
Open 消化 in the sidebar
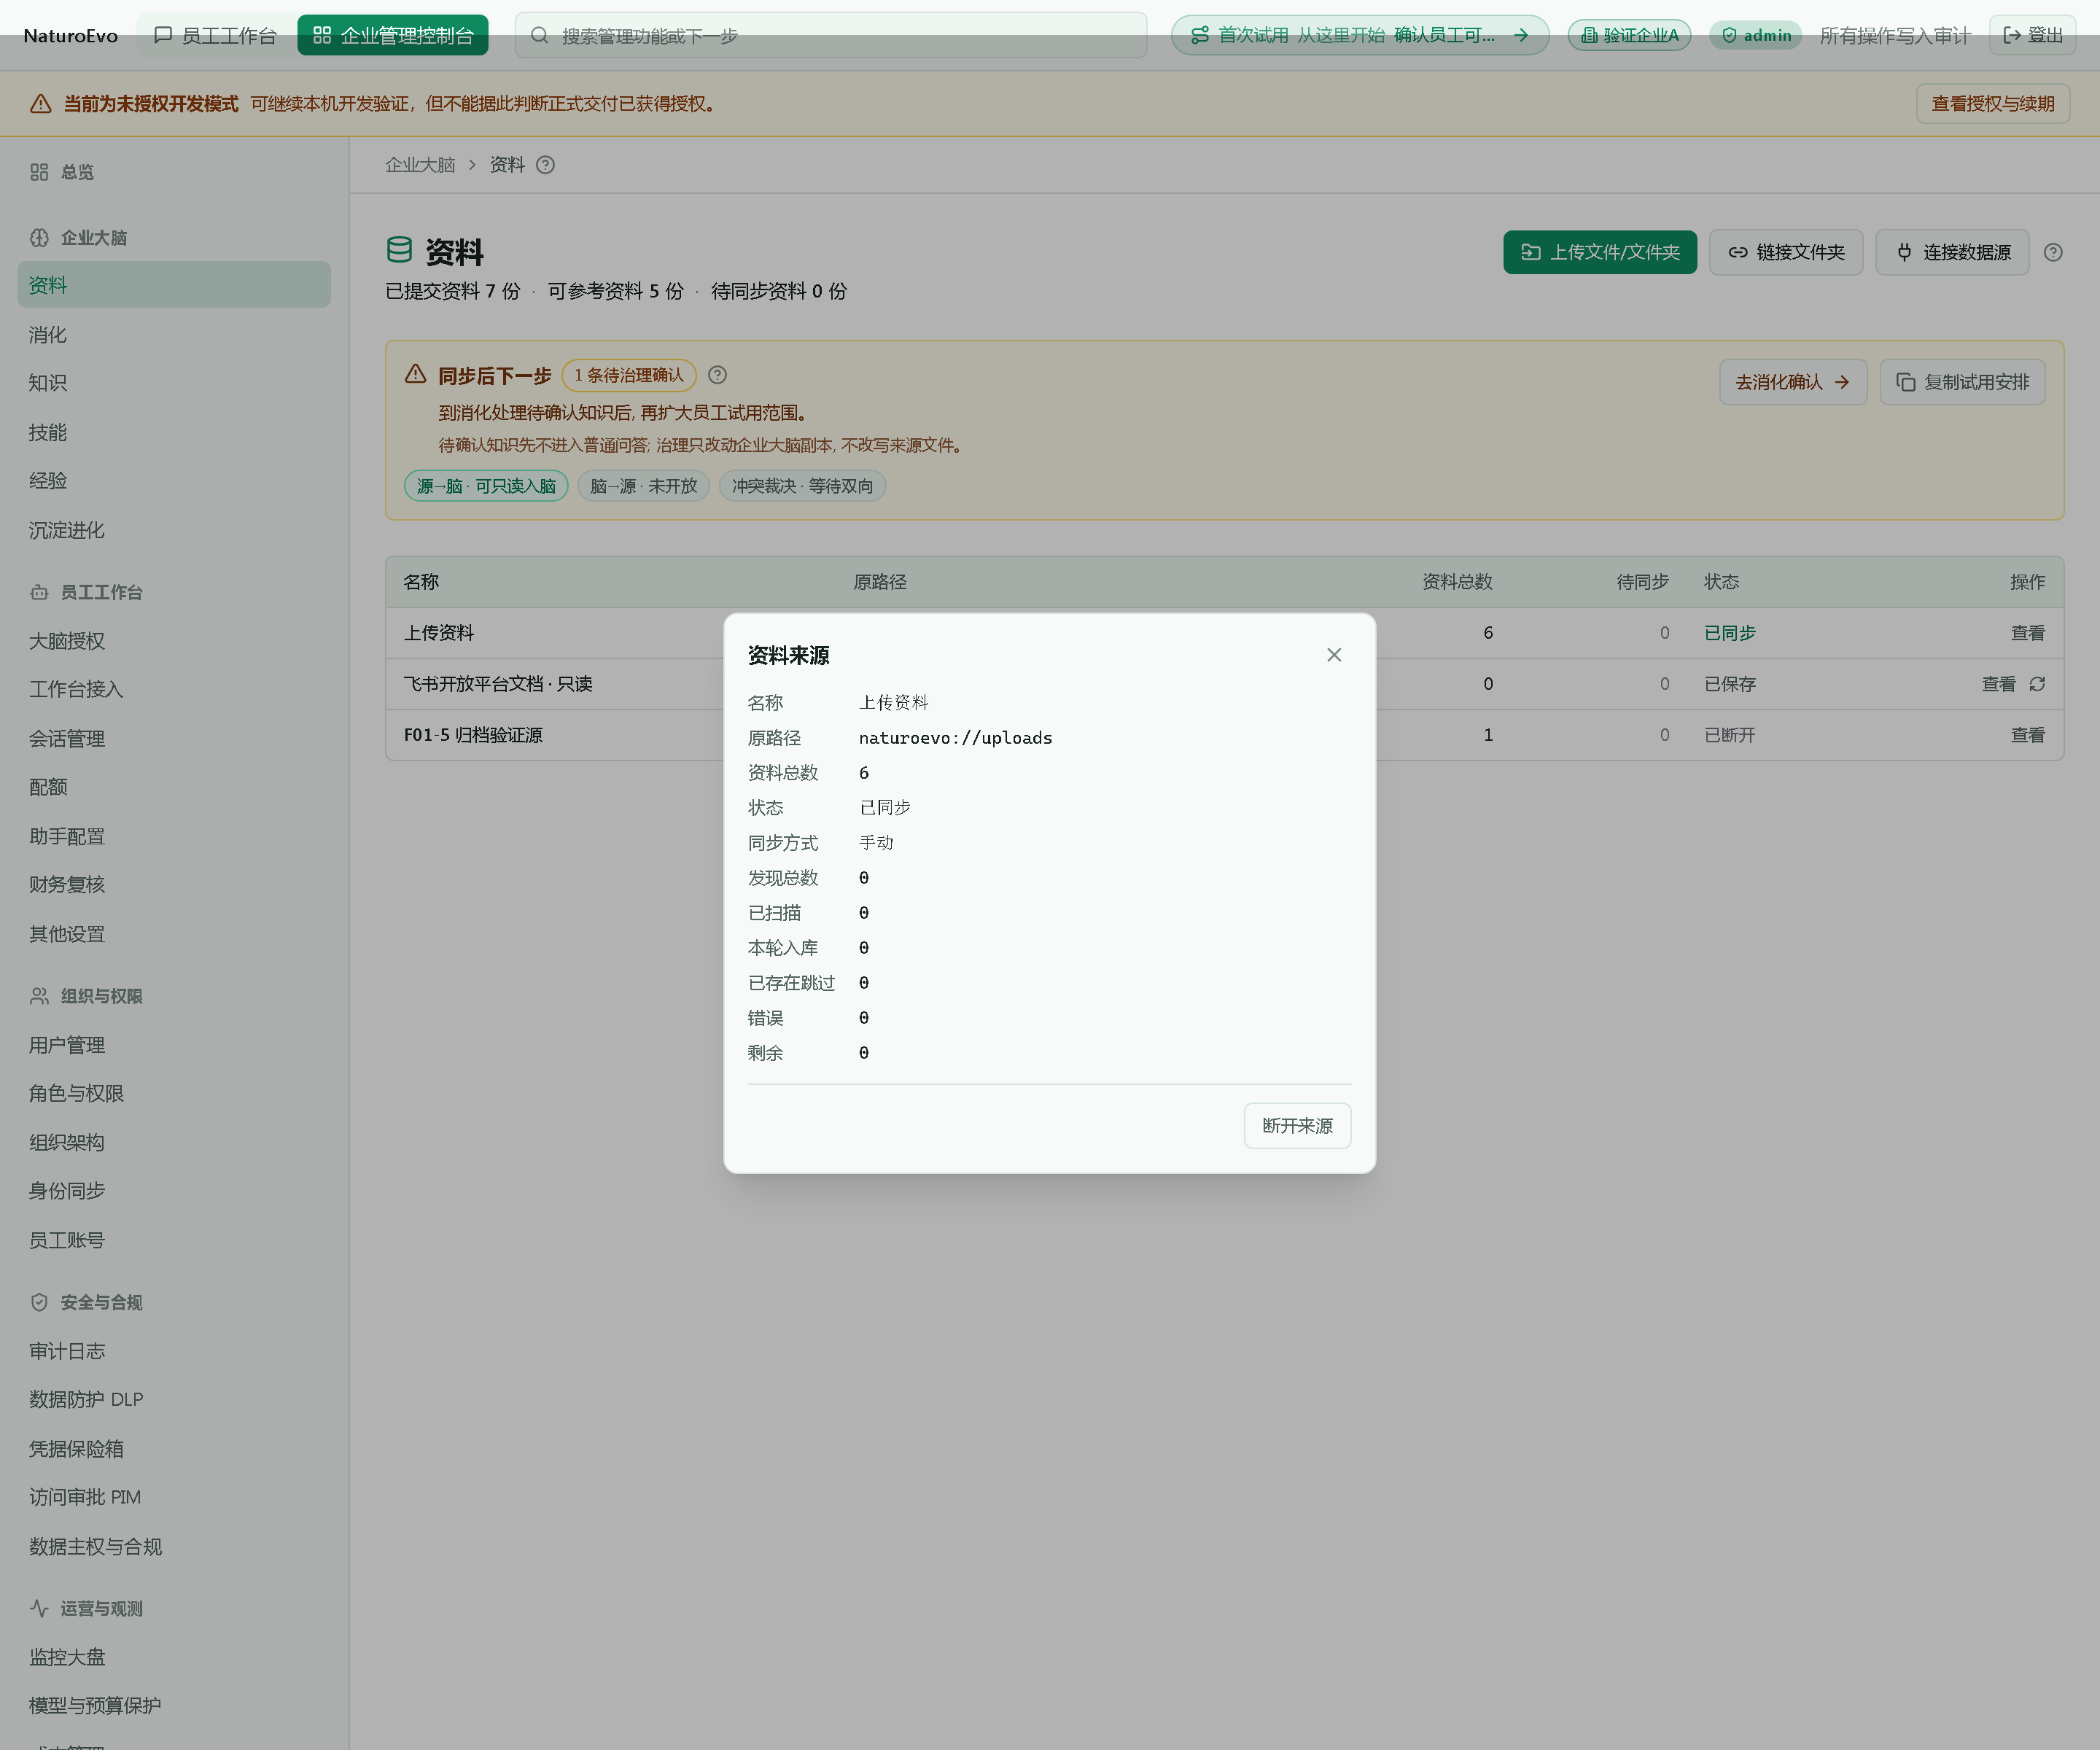(x=174, y=334)
